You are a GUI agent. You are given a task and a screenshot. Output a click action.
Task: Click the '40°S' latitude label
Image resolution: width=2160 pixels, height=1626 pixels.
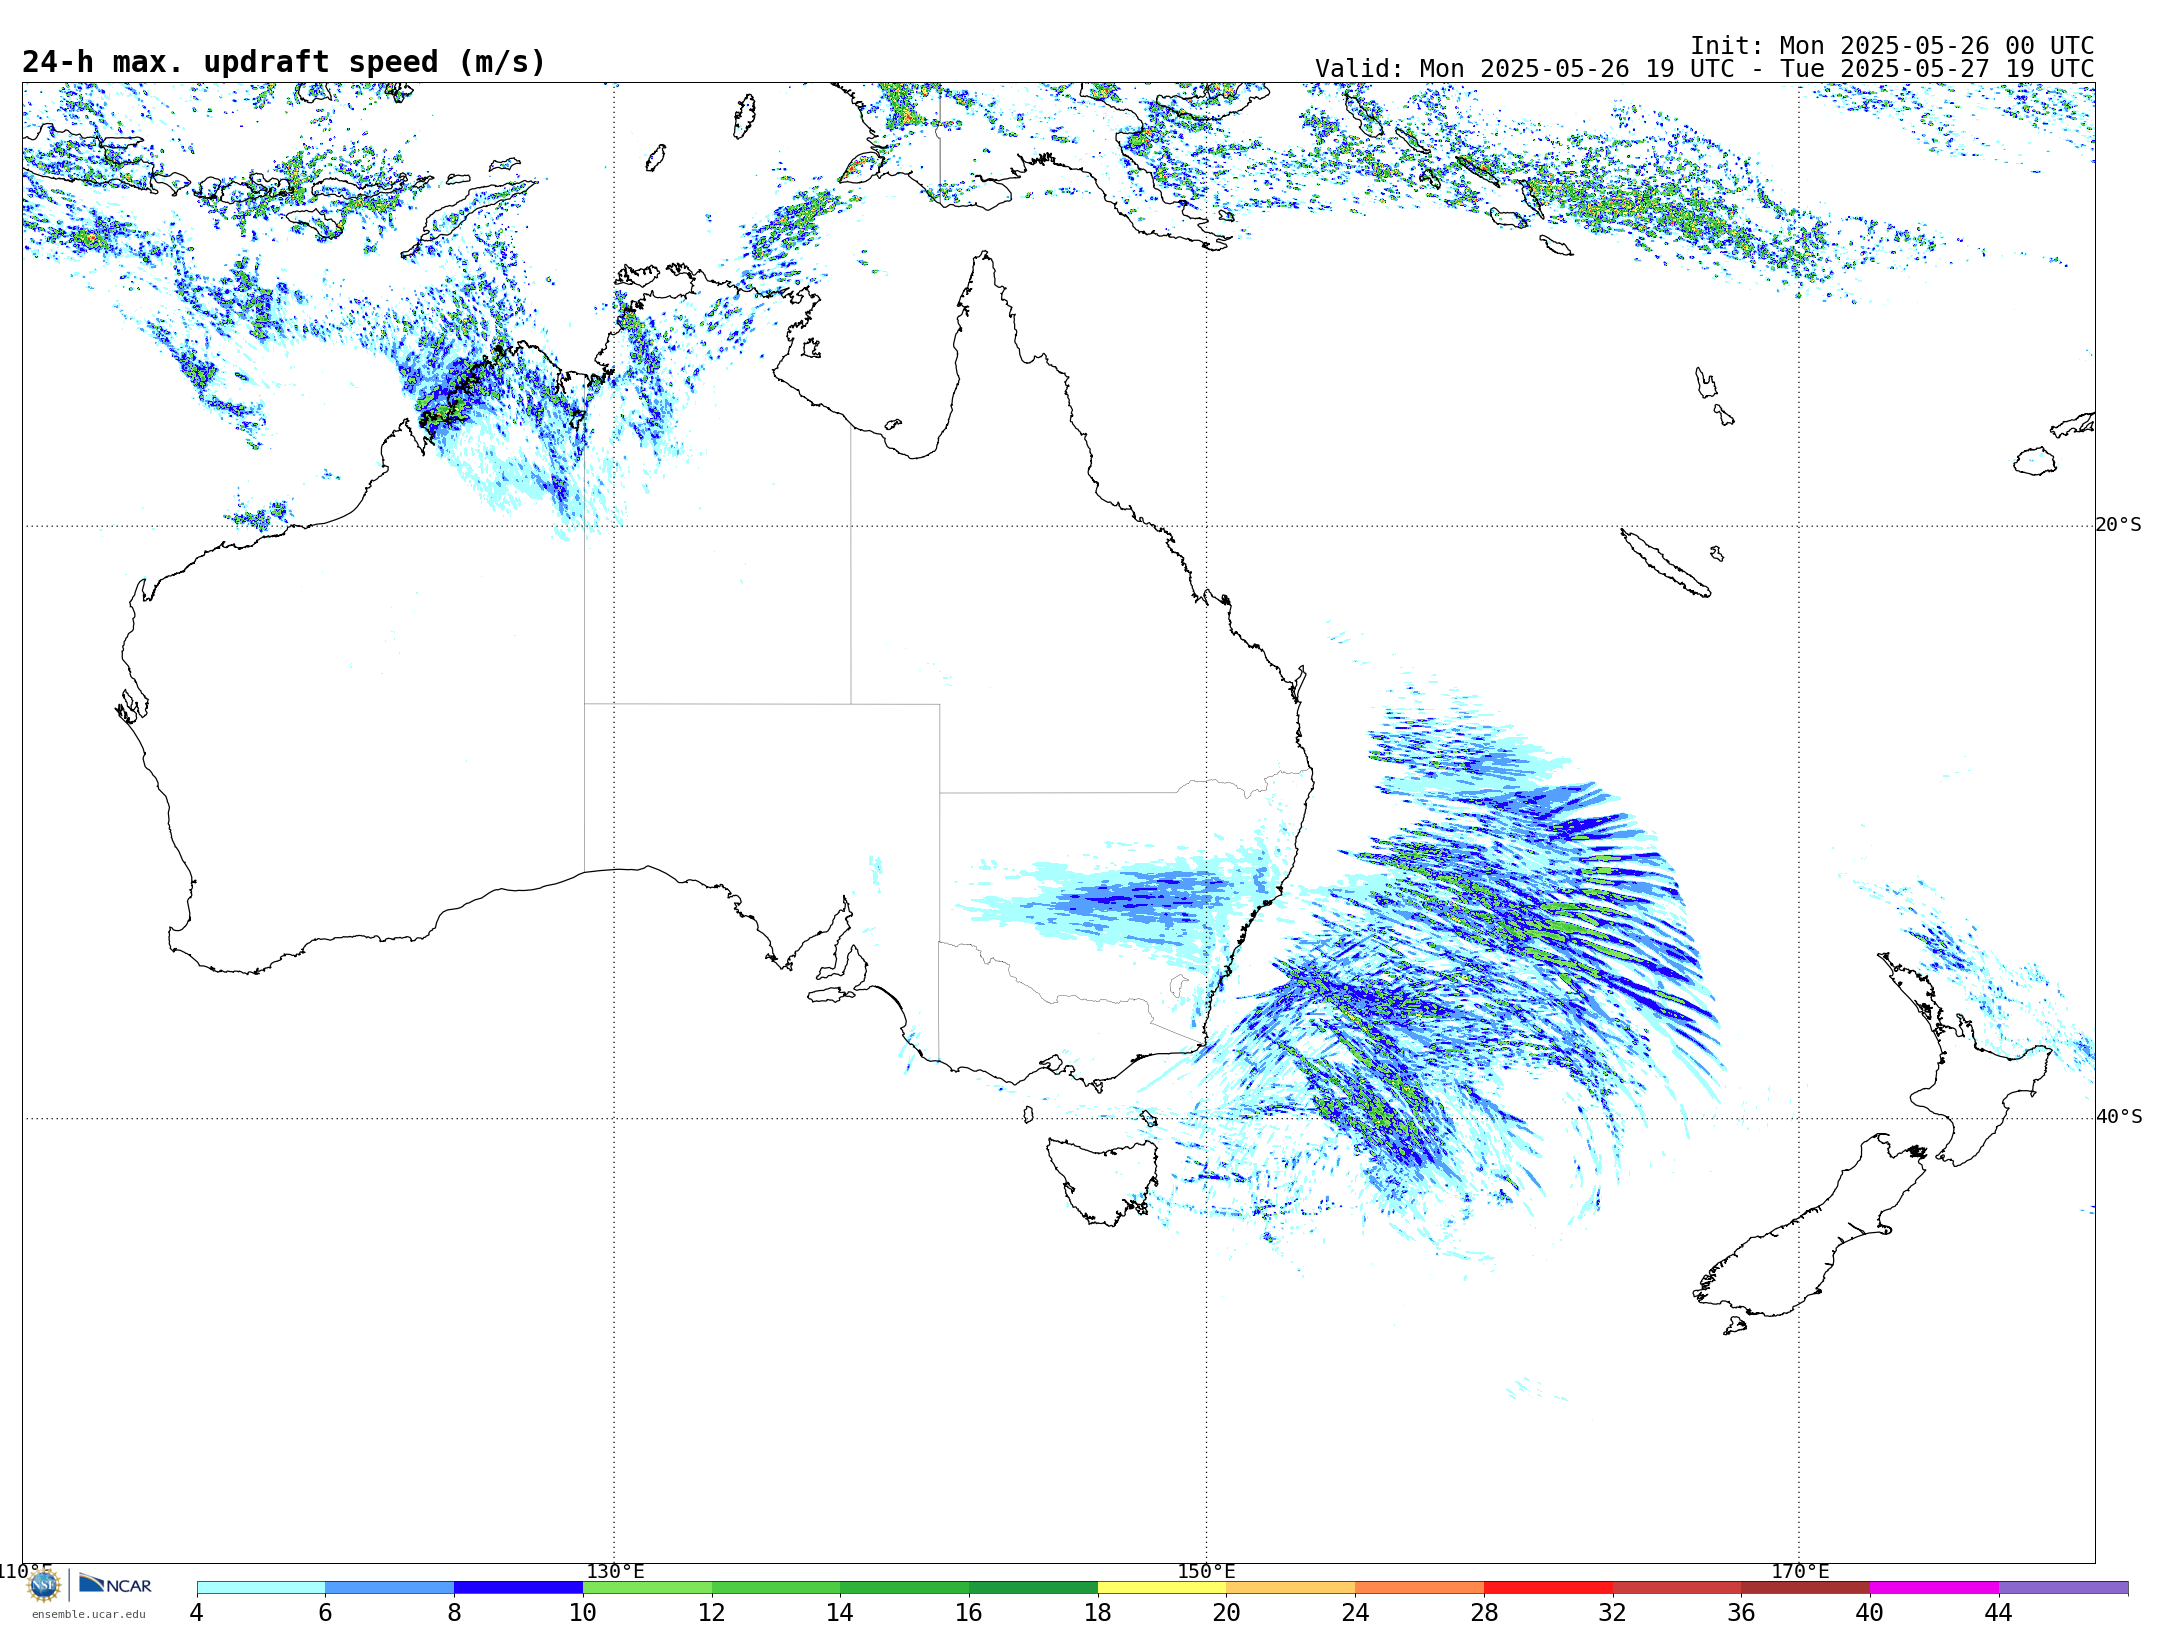pyautogui.click(x=2118, y=1117)
